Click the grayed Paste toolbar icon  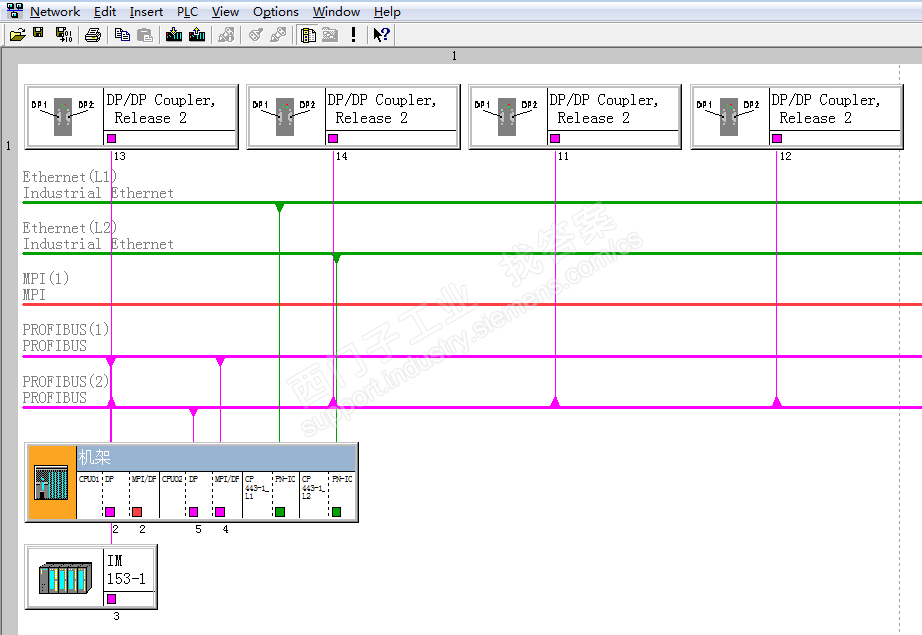point(145,35)
